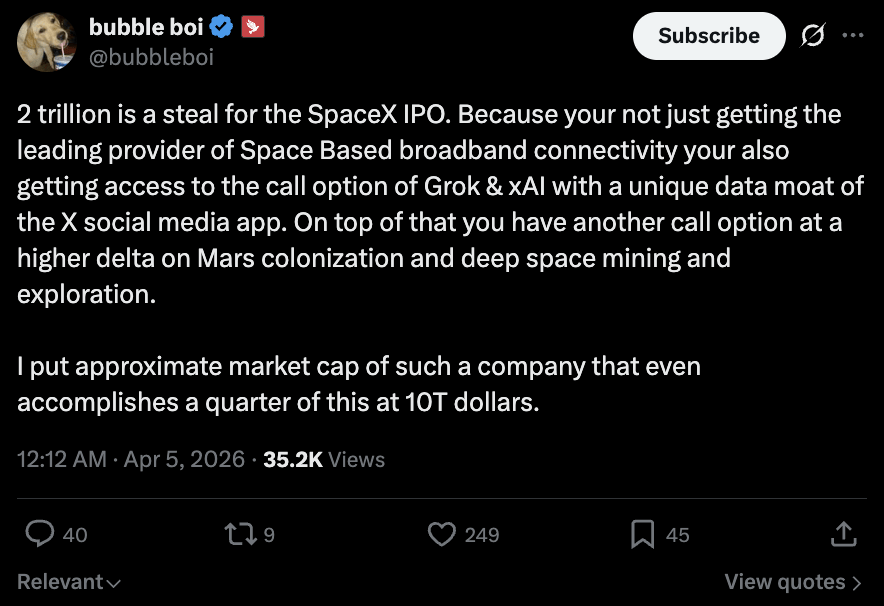Click the chevron next to Relevant
884x606 pixels.
(113, 583)
